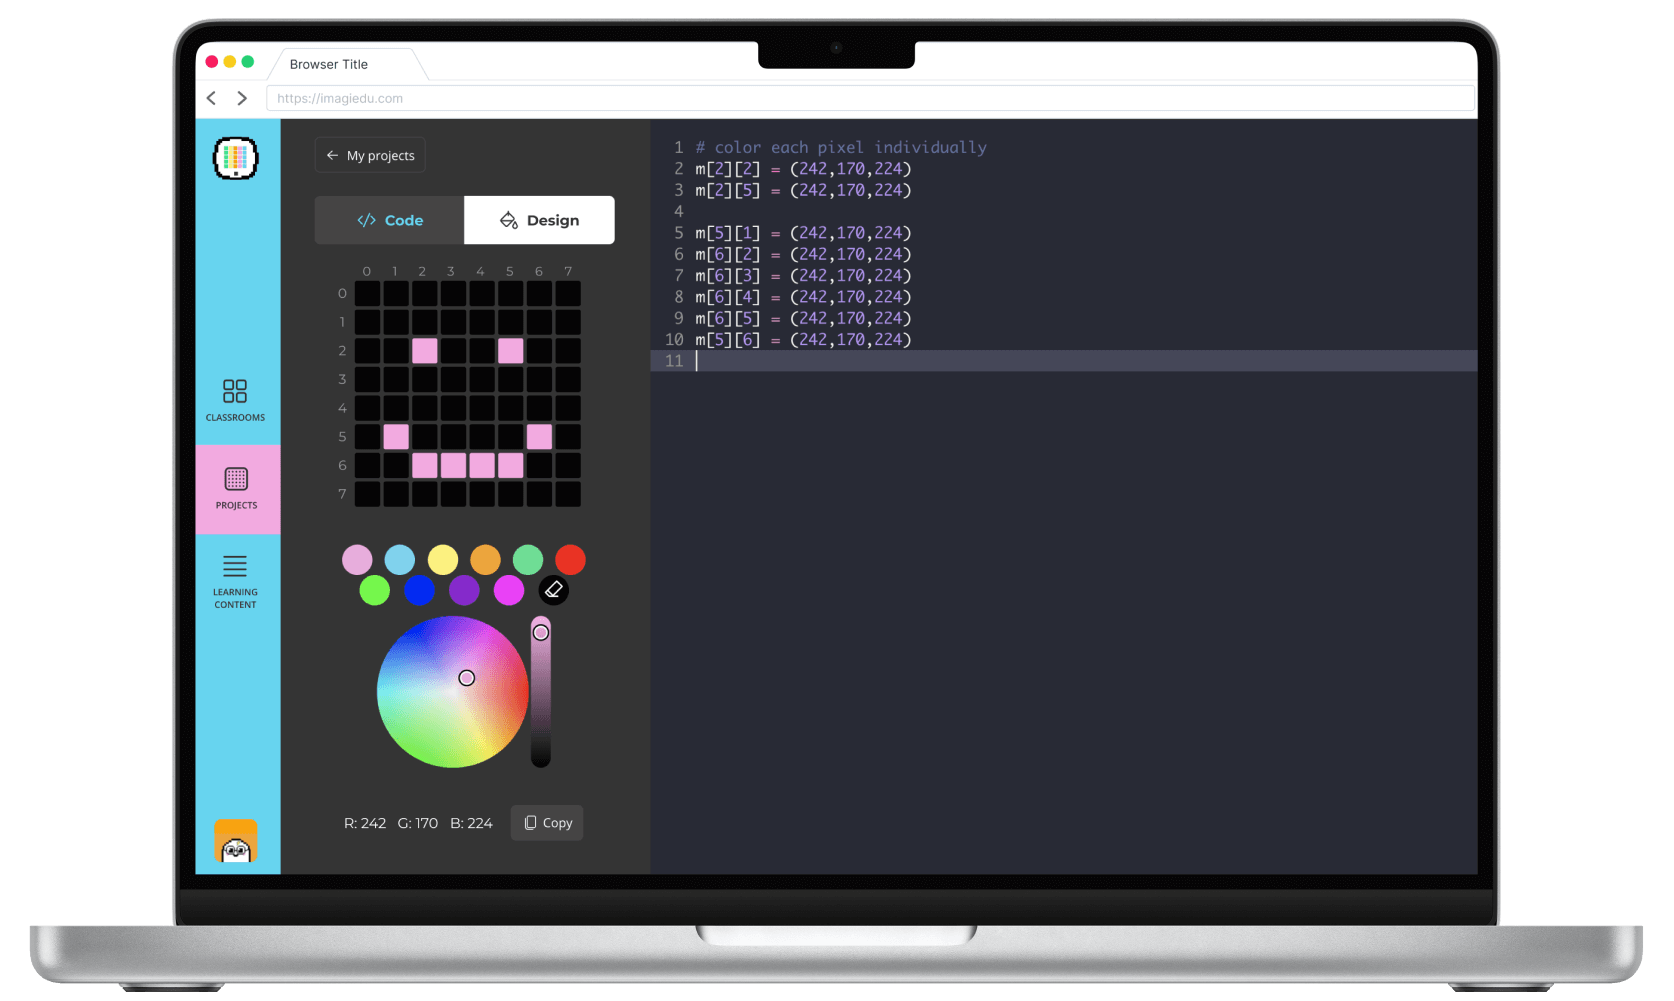Click the browser URL address field

coord(870,98)
